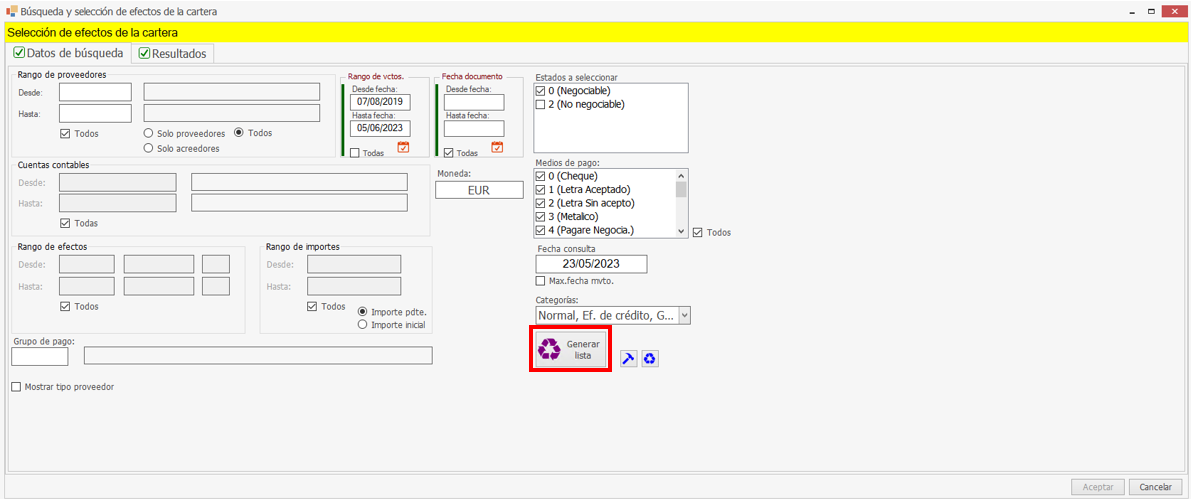Enable Mostrar tipo proveedor checkbox

pyautogui.click(x=16, y=387)
